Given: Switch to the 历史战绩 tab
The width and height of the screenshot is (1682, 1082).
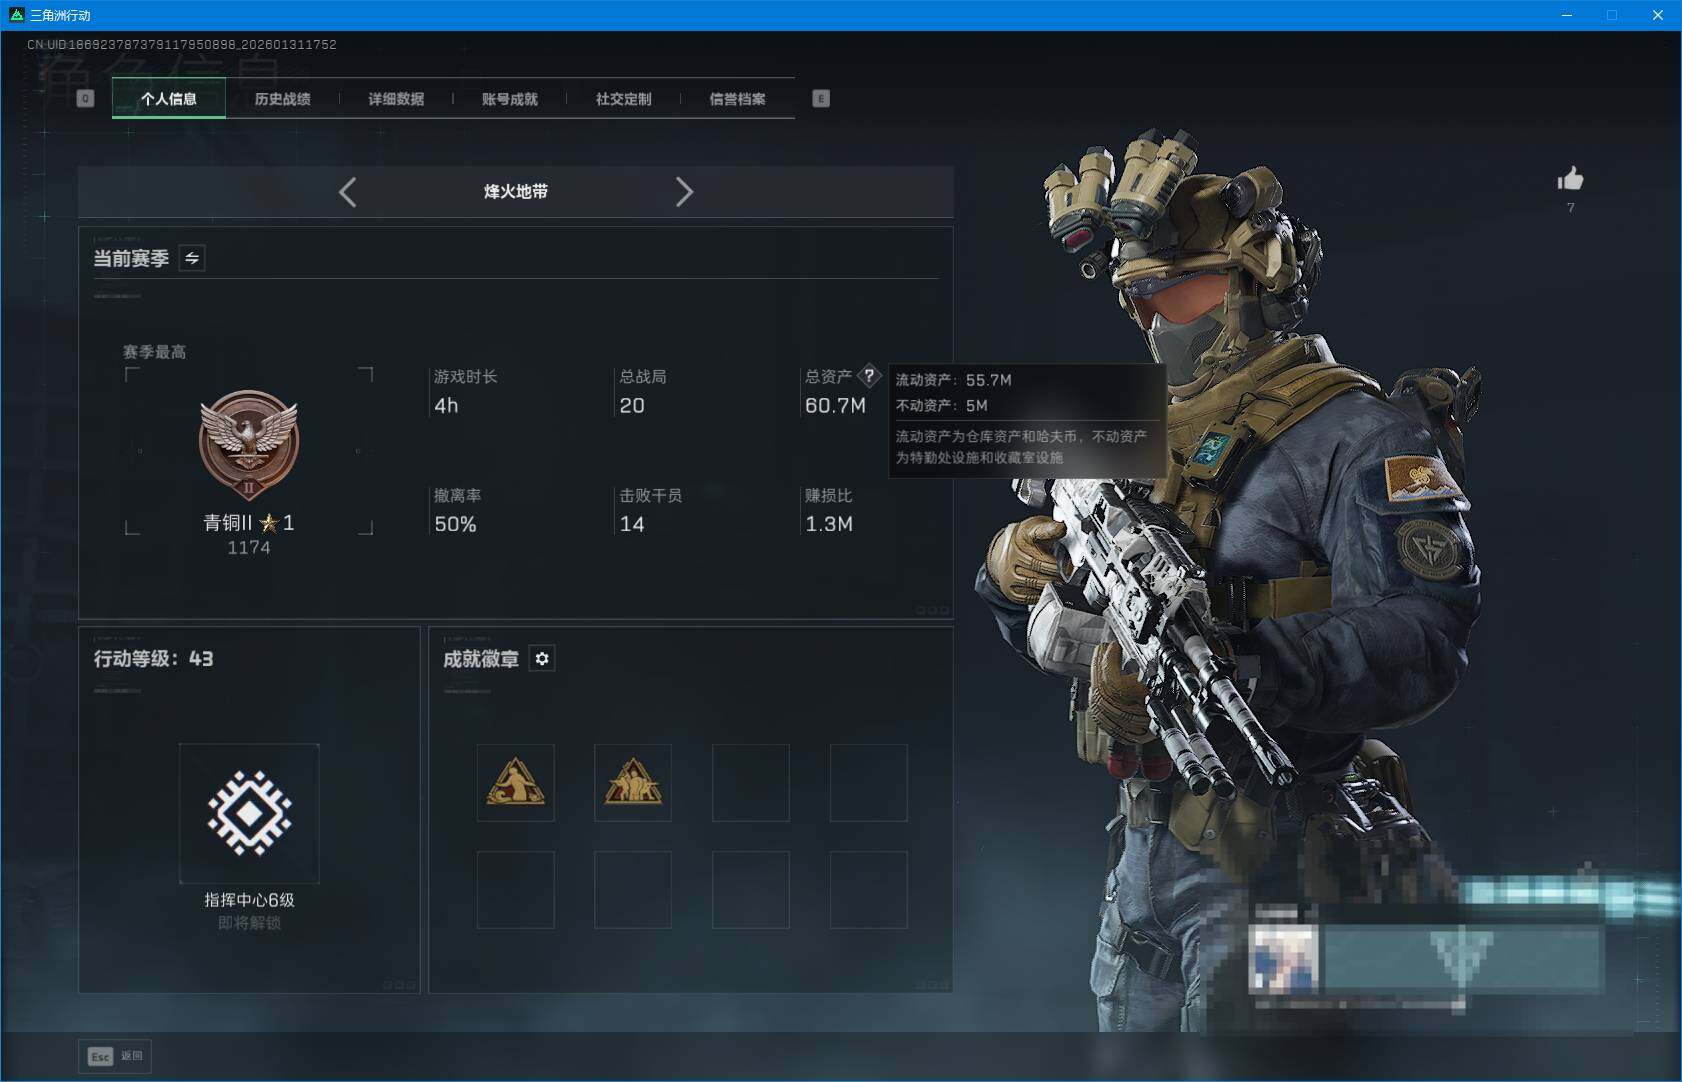Looking at the screenshot, I should coord(282,98).
